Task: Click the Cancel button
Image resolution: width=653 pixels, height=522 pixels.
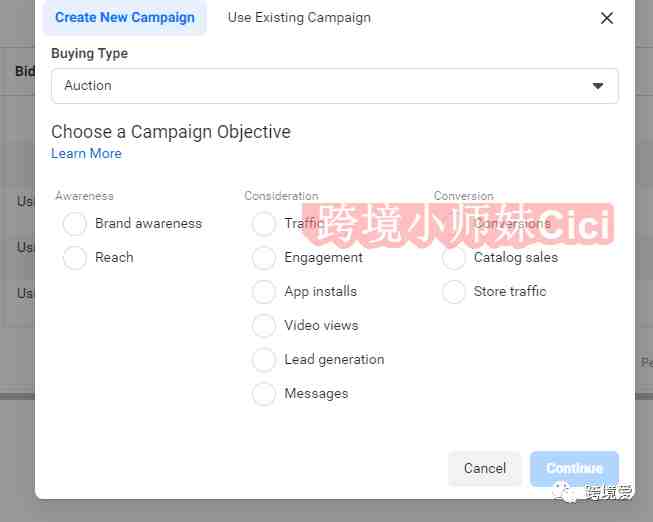Action: point(485,468)
